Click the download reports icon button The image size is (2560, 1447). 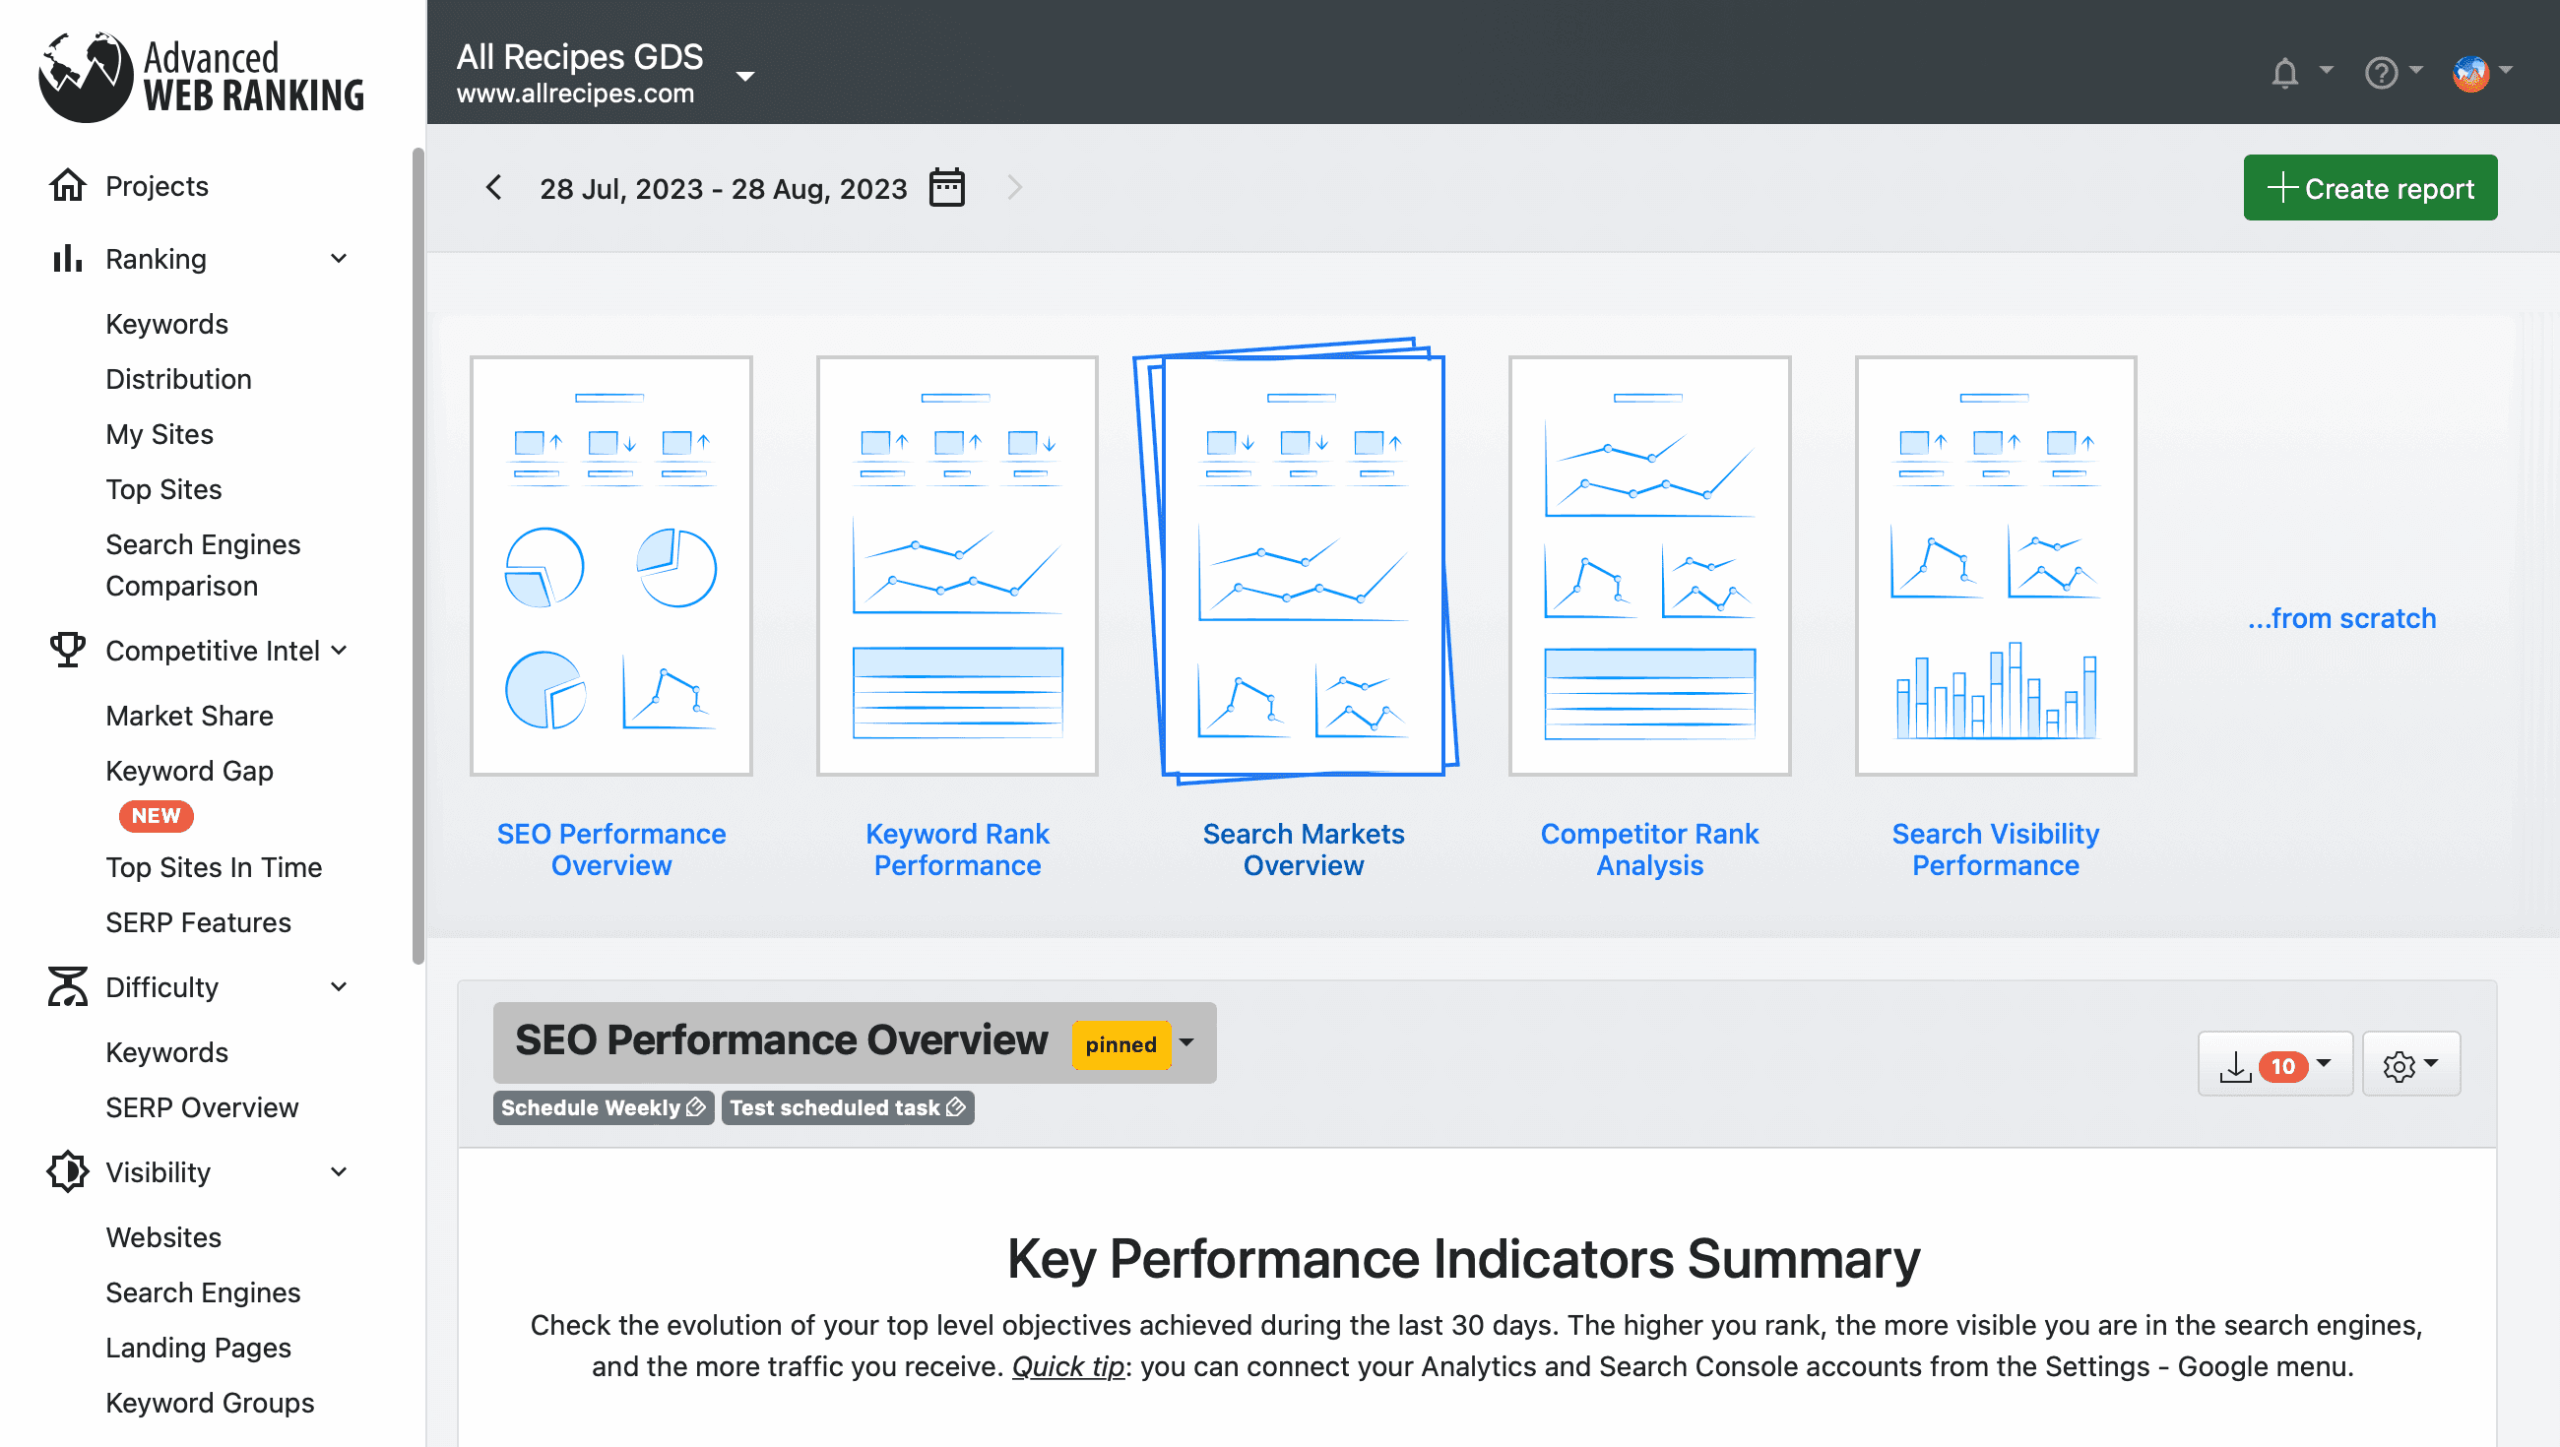(2236, 1066)
